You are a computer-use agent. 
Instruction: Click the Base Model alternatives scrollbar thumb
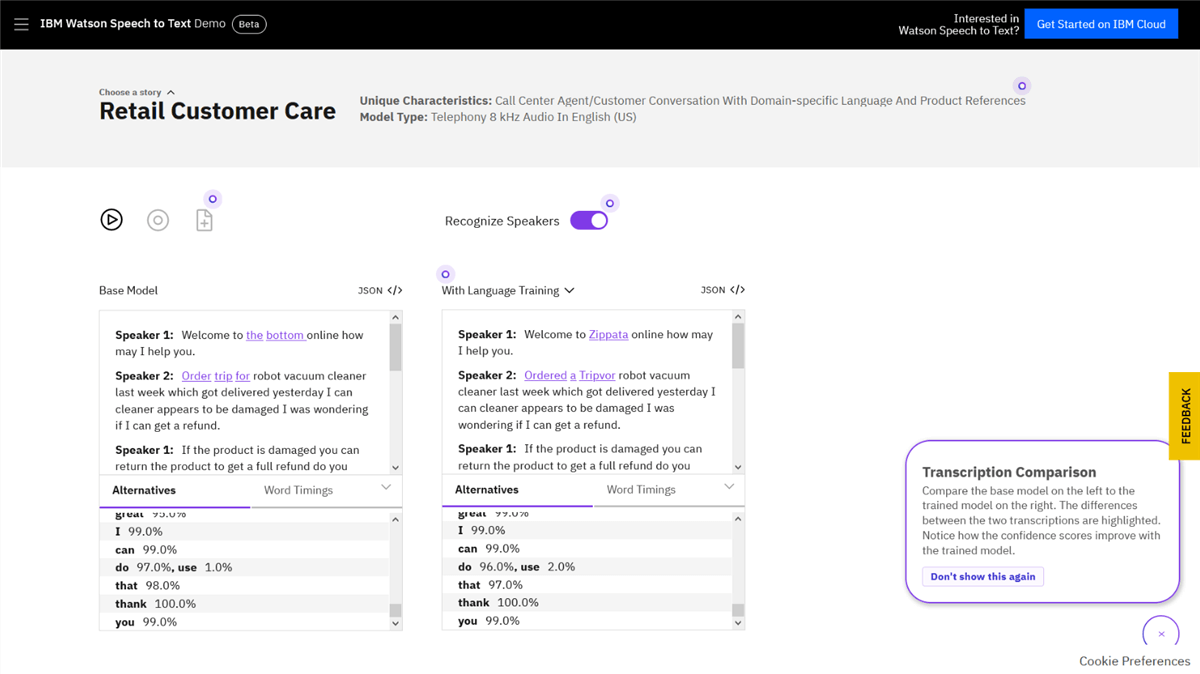(x=395, y=609)
